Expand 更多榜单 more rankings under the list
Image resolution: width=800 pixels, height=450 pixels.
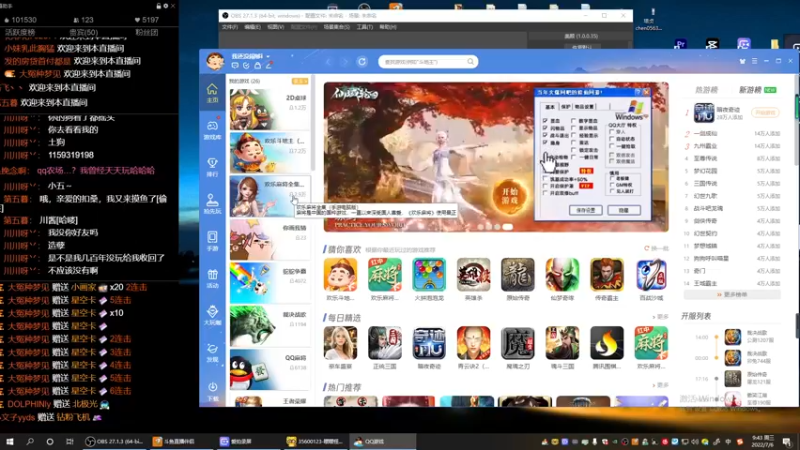732,294
